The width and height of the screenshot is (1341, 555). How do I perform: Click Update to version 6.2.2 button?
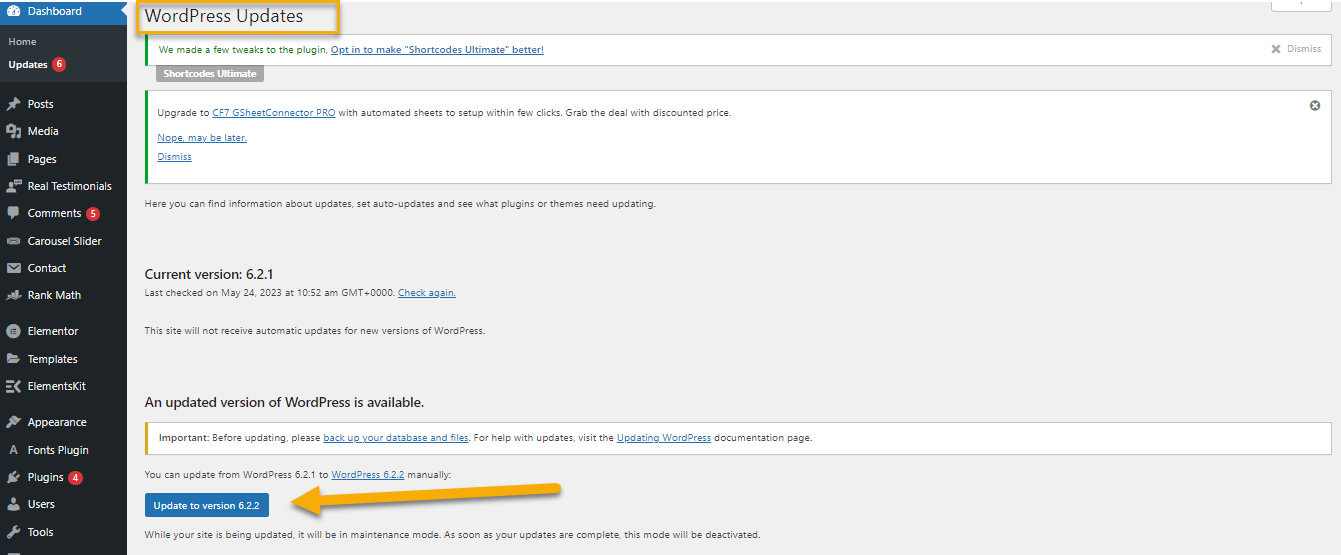(x=206, y=505)
